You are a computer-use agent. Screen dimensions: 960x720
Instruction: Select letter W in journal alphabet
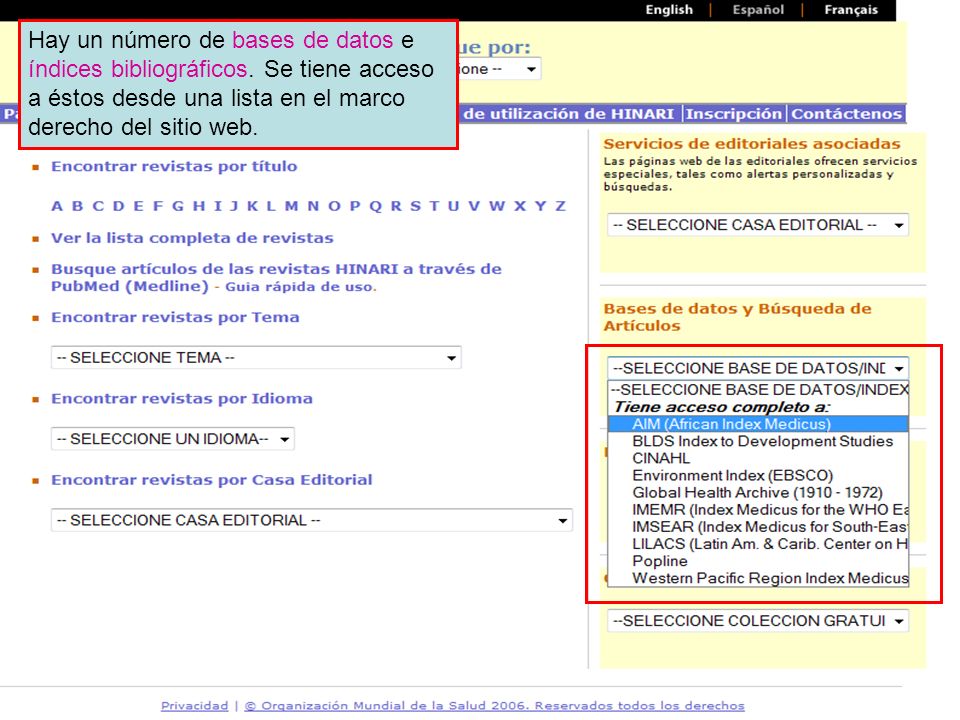tap(497, 206)
